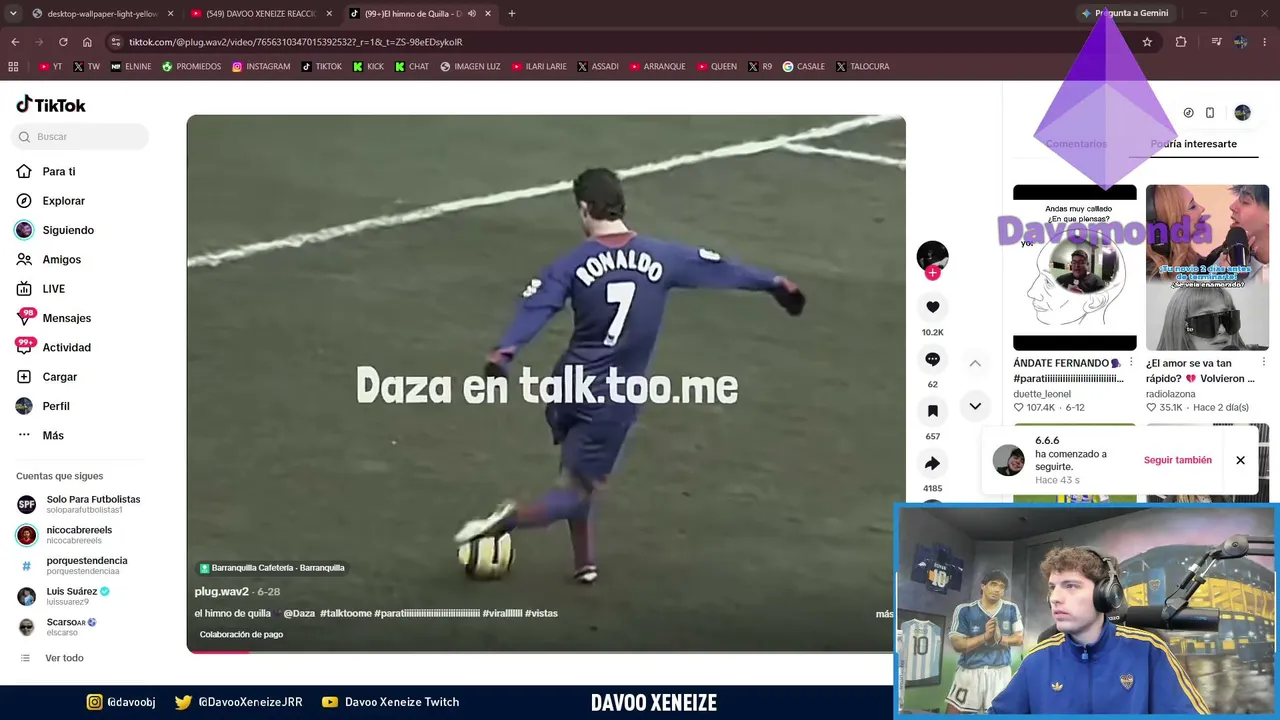The width and height of the screenshot is (1280, 720).
Task: Focus the Buscar search field
Action: tap(81, 136)
